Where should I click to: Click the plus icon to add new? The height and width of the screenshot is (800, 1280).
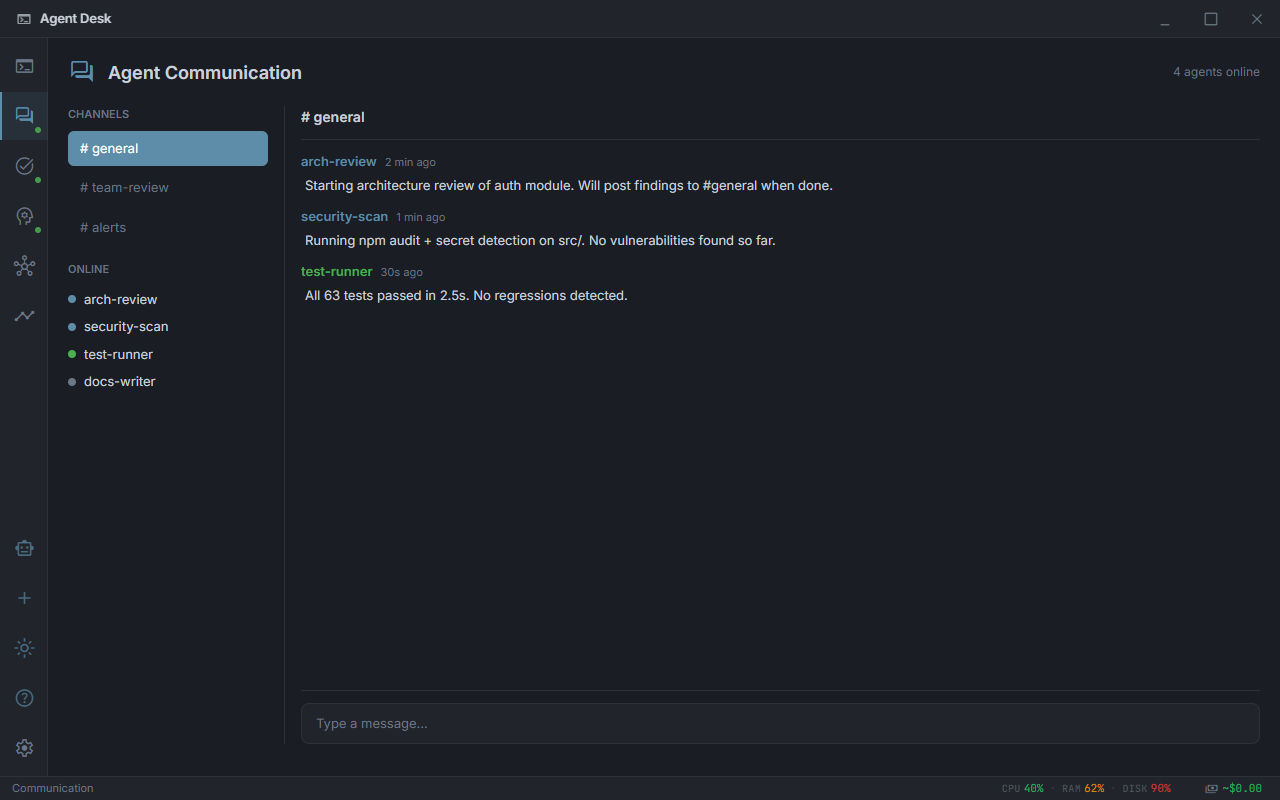tap(24, 598)
